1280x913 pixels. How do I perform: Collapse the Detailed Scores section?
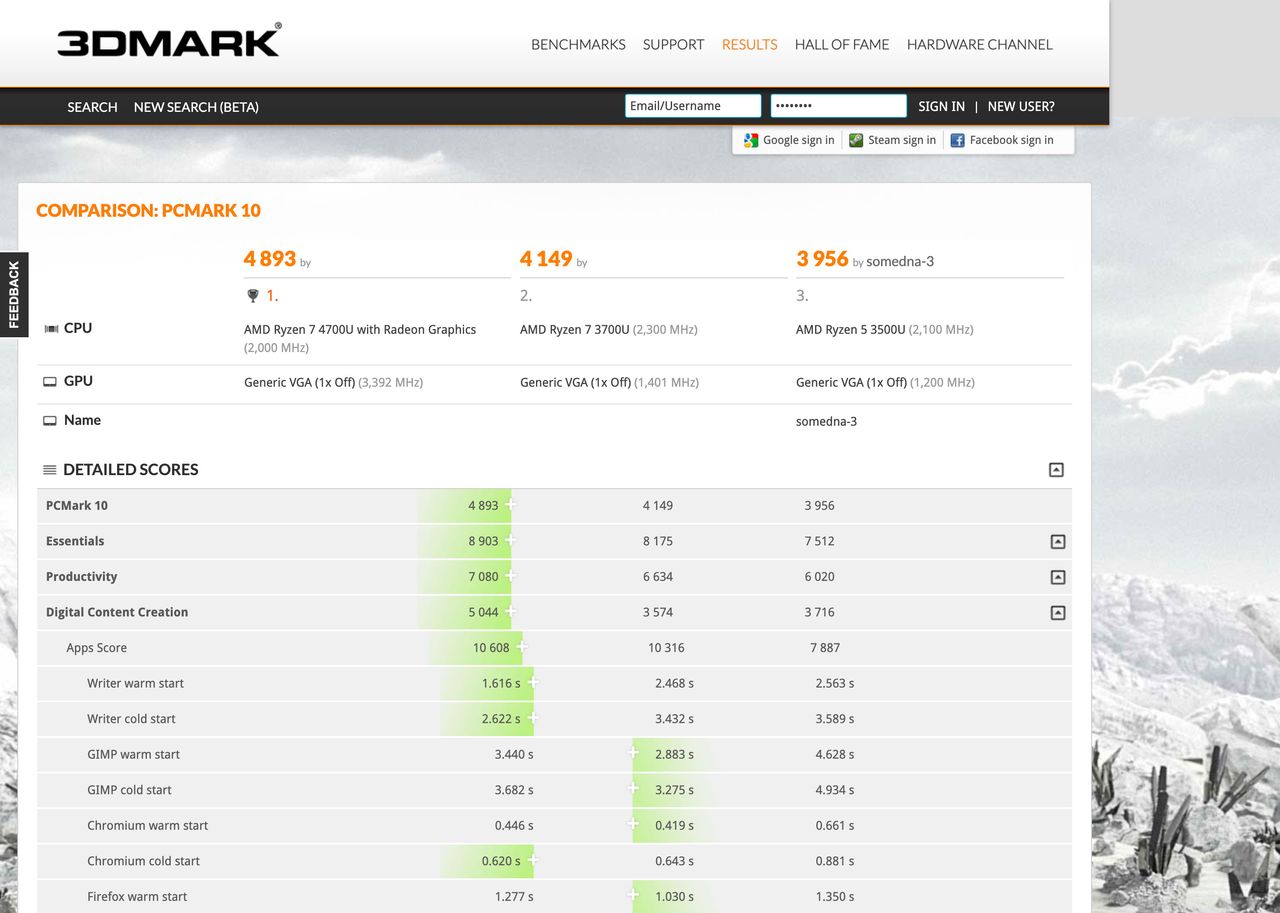[x=1056, y=470]
